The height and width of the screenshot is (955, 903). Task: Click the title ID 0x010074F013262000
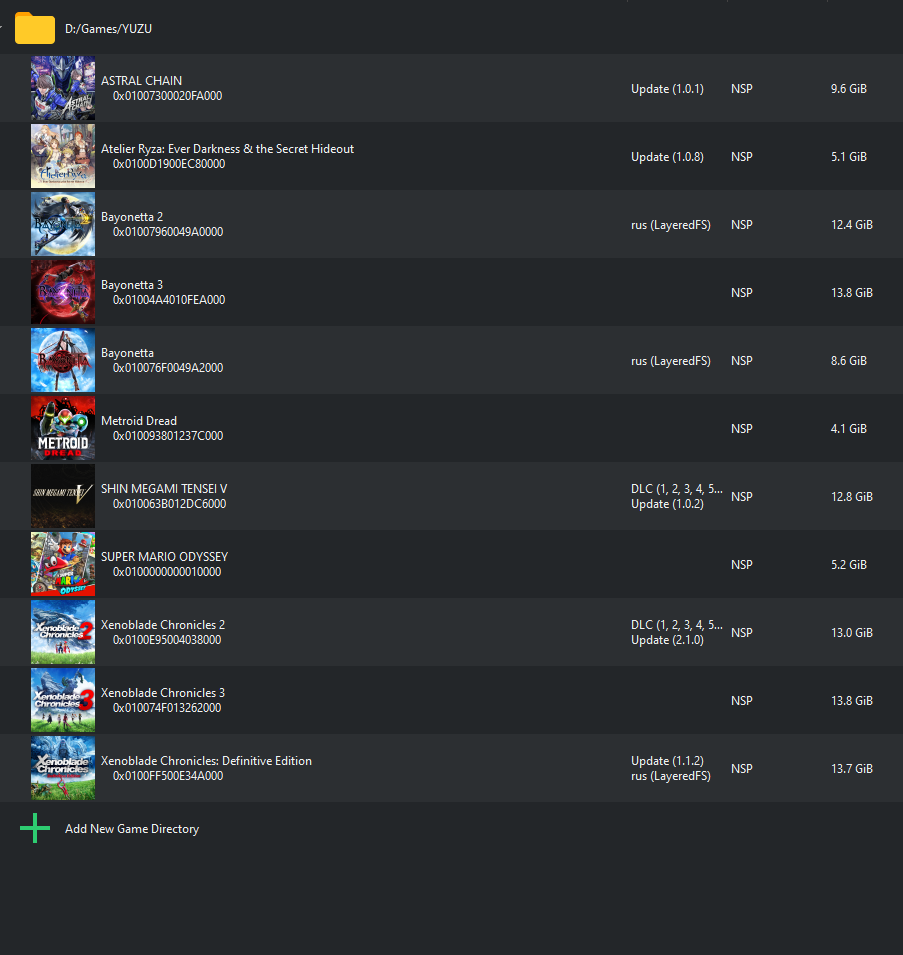click(x=167, y=708)
